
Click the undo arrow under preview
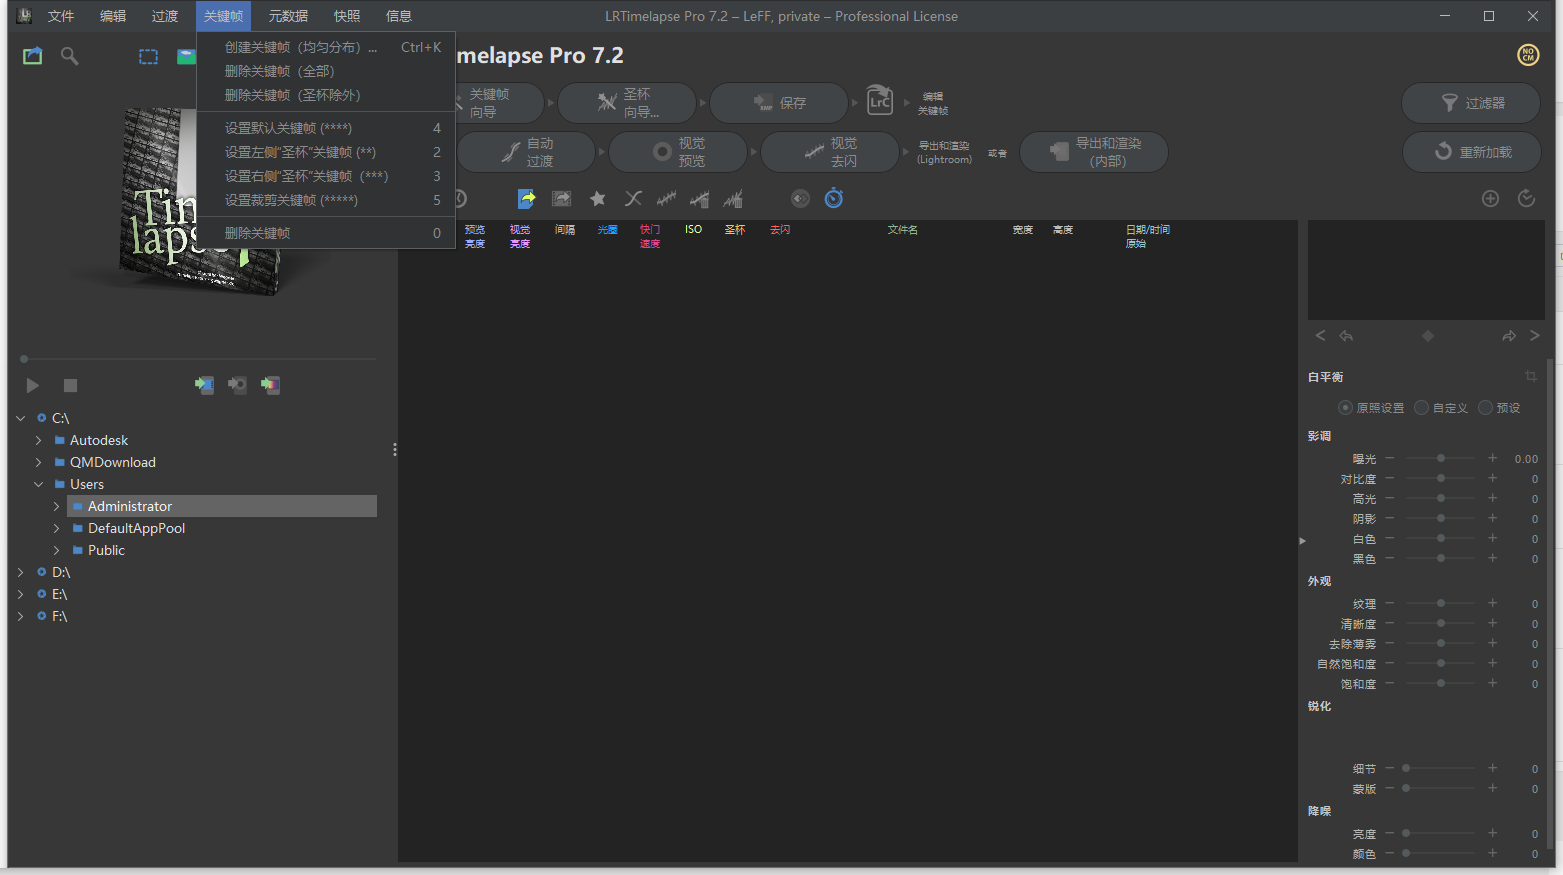pyautogui.click(x=1346, y=336)
